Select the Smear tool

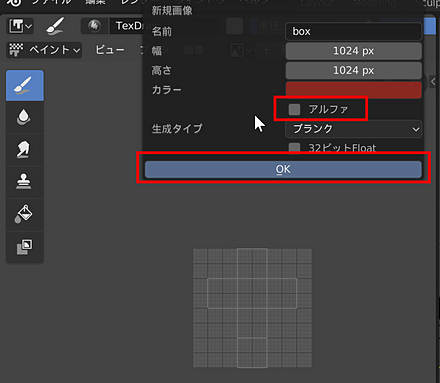pyautogui.click(x=25, y=150)
